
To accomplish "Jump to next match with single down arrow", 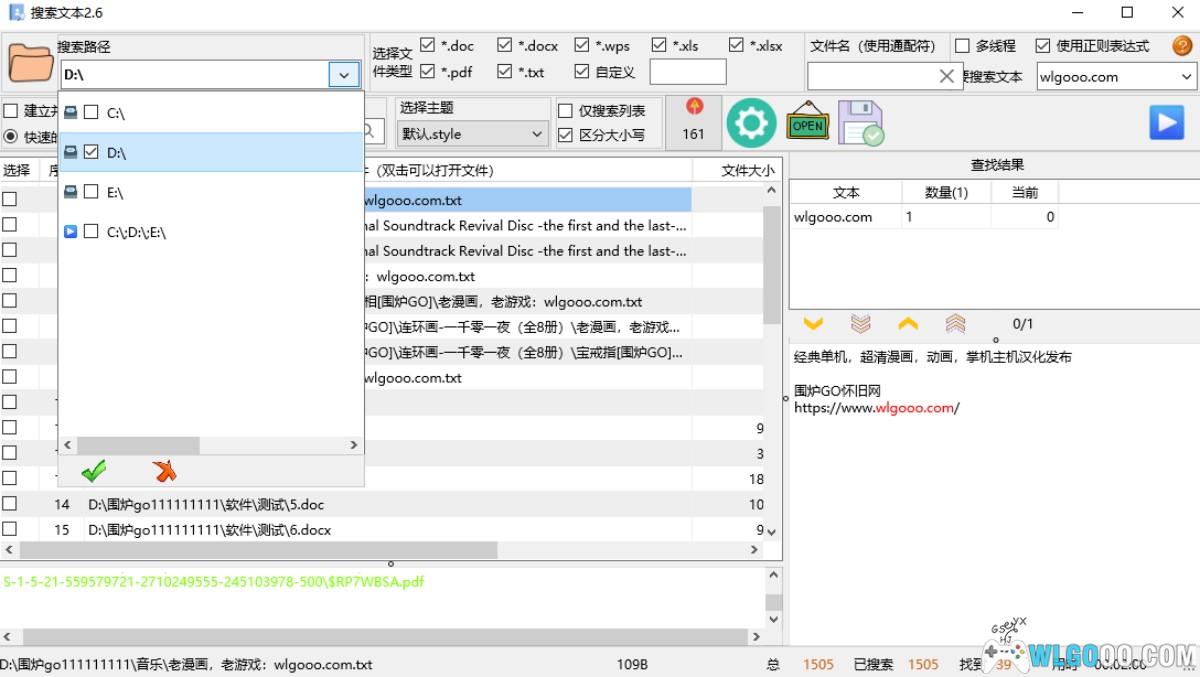I will (813, 324).
